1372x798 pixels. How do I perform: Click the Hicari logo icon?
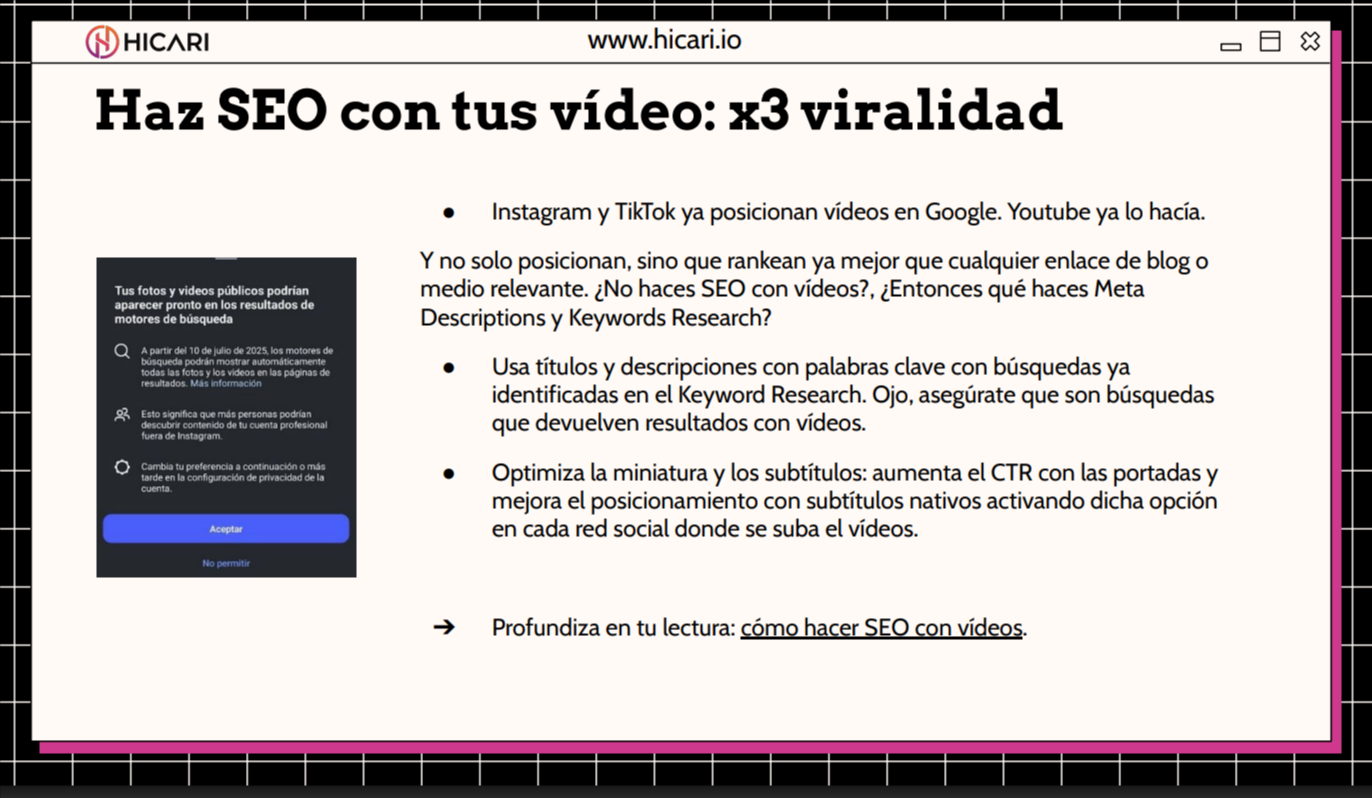(x=102, y=42)
